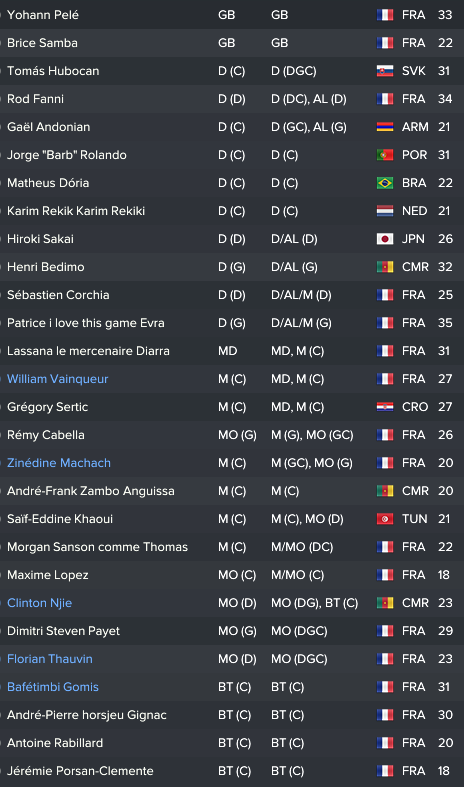Click the Netherlands flag on Karim Rekik's row
Image resolution: width=464 pixels, height=787 pixels.
tap(385, 211)
